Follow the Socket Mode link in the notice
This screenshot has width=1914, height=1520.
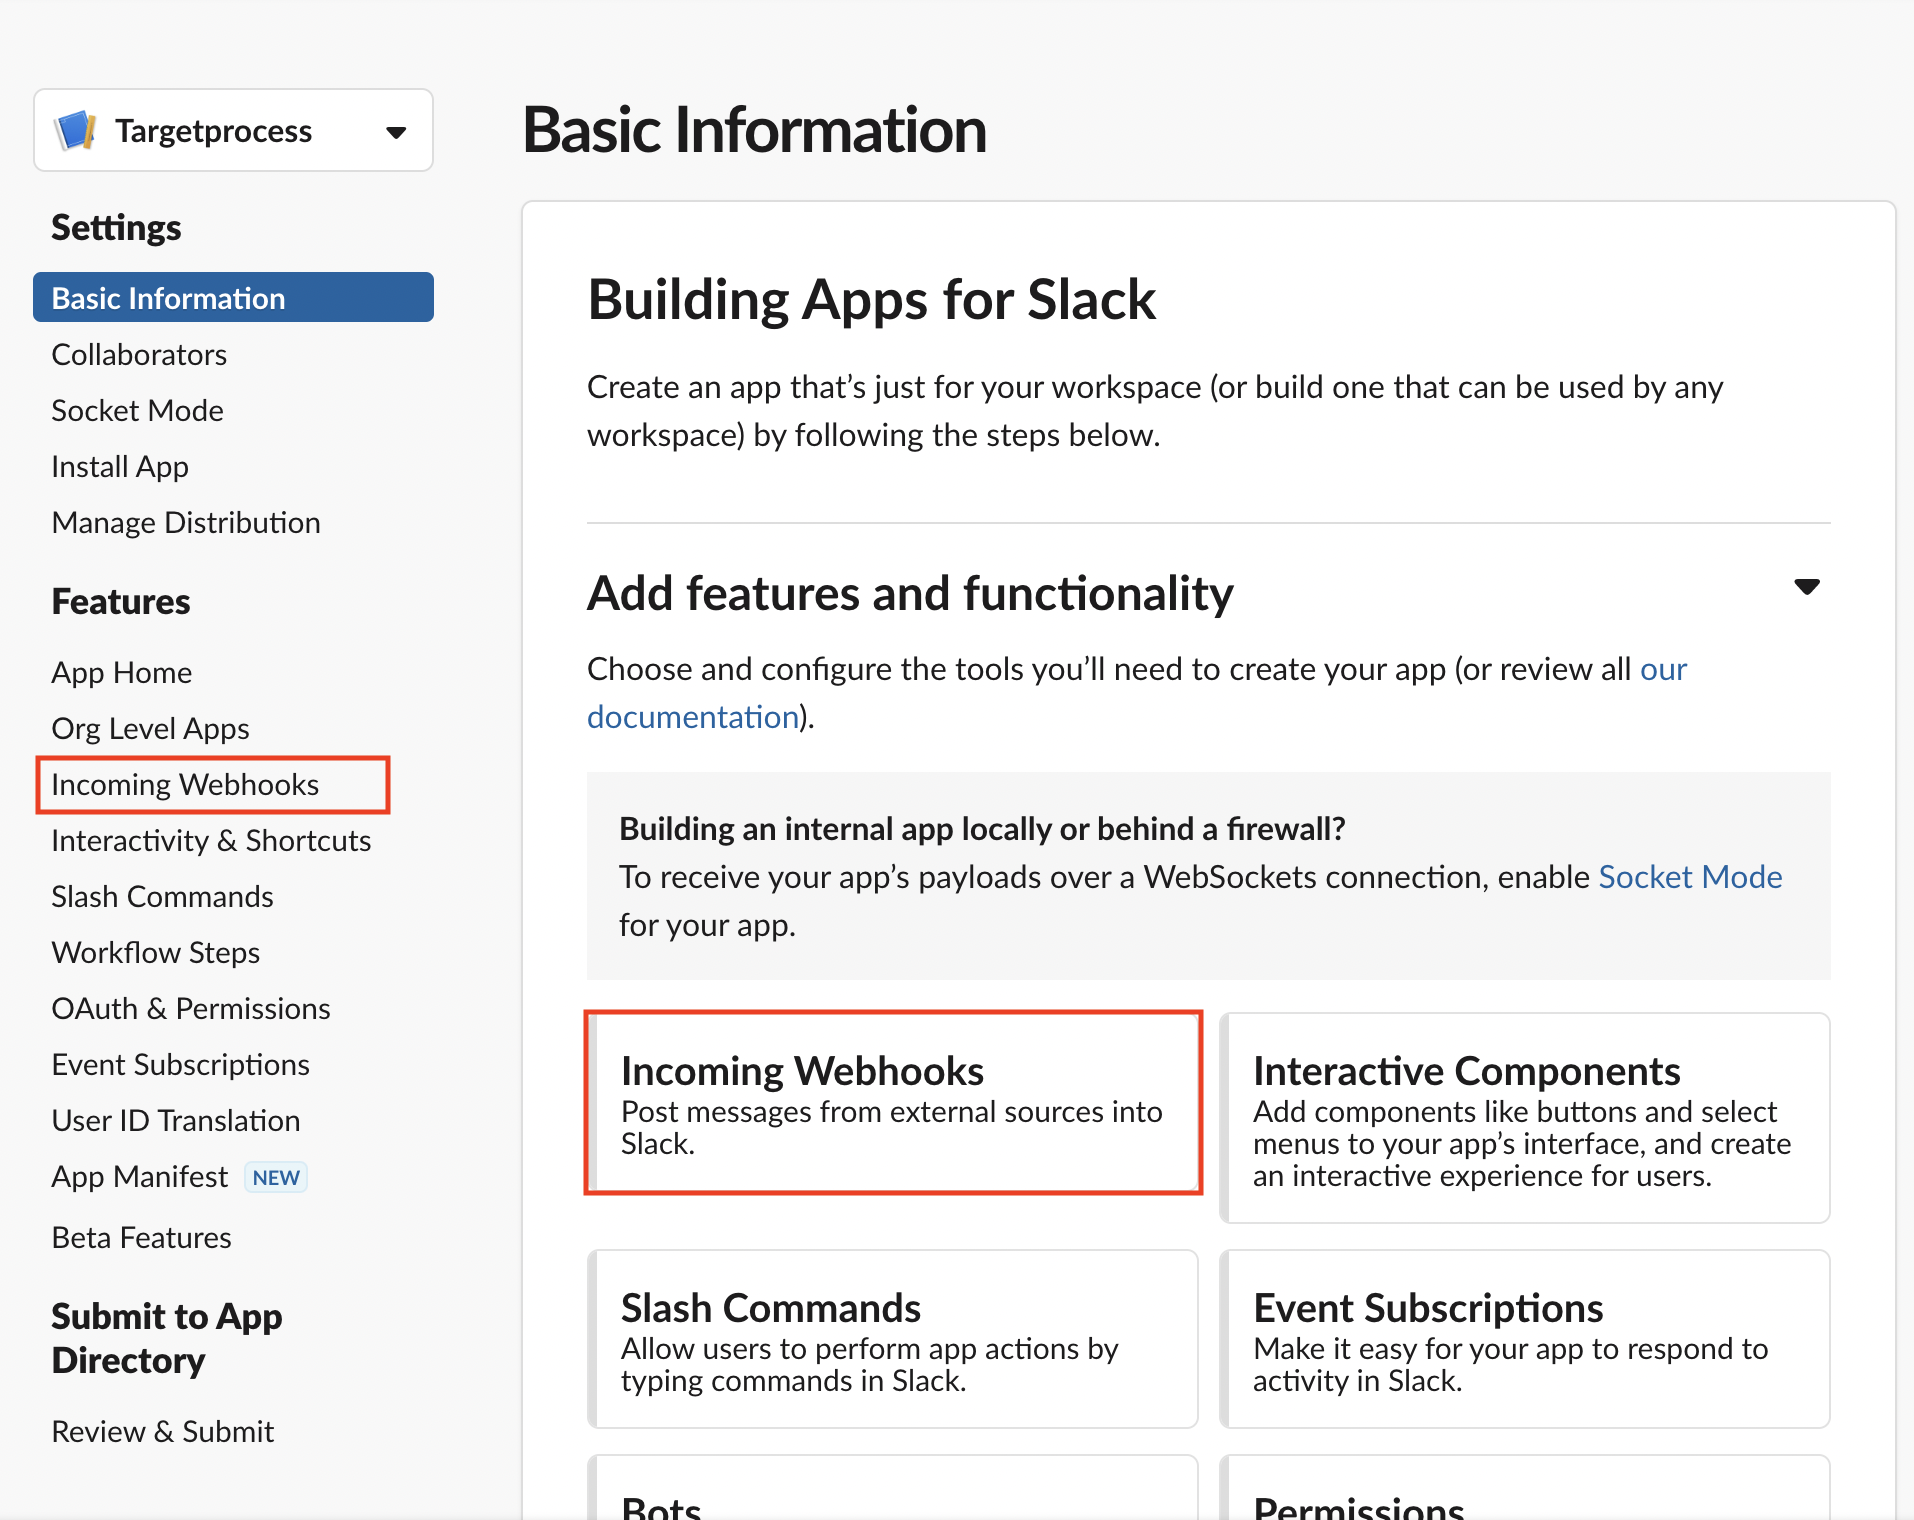[x=1690, y=877]
